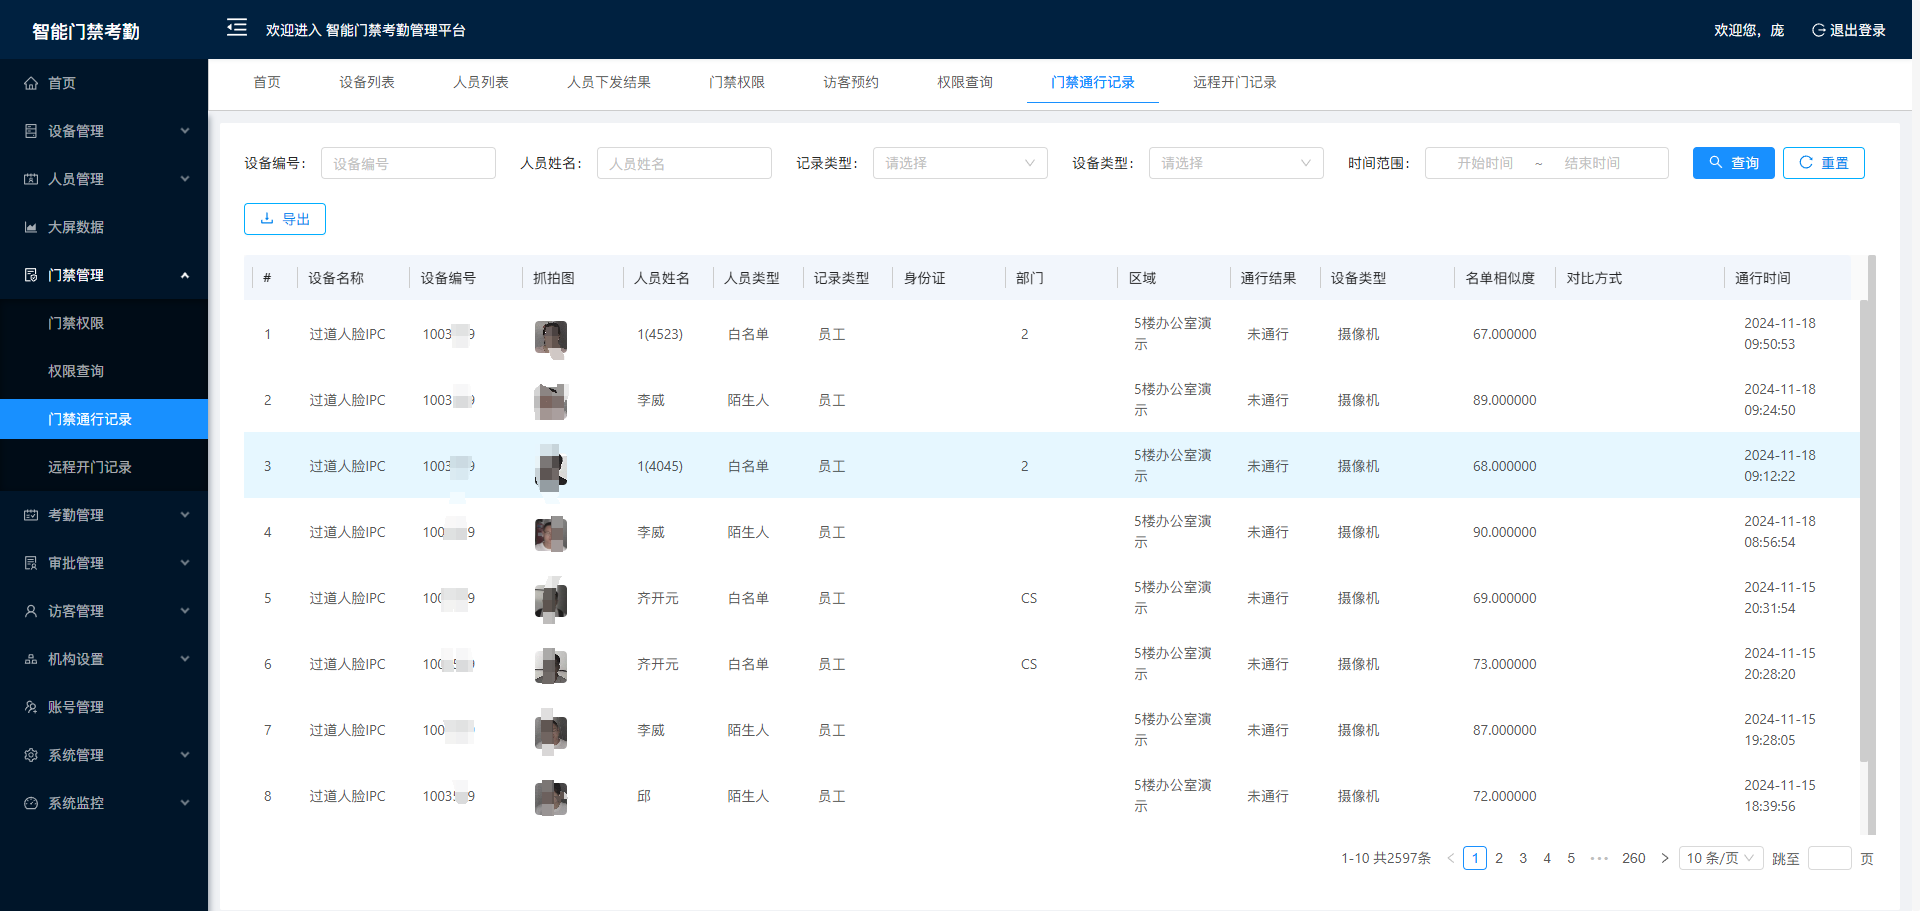Switch to the 设备列表 tab
The width and height of the screenshot is (1920, 911).
click(367, 82)
